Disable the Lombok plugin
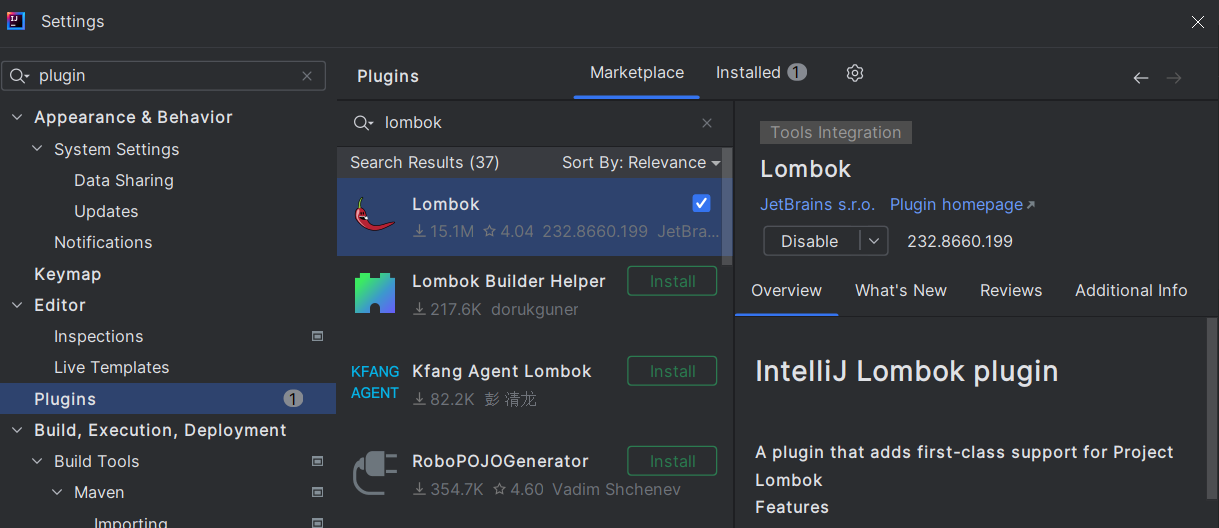The image size is (1219, 528). 811,241
